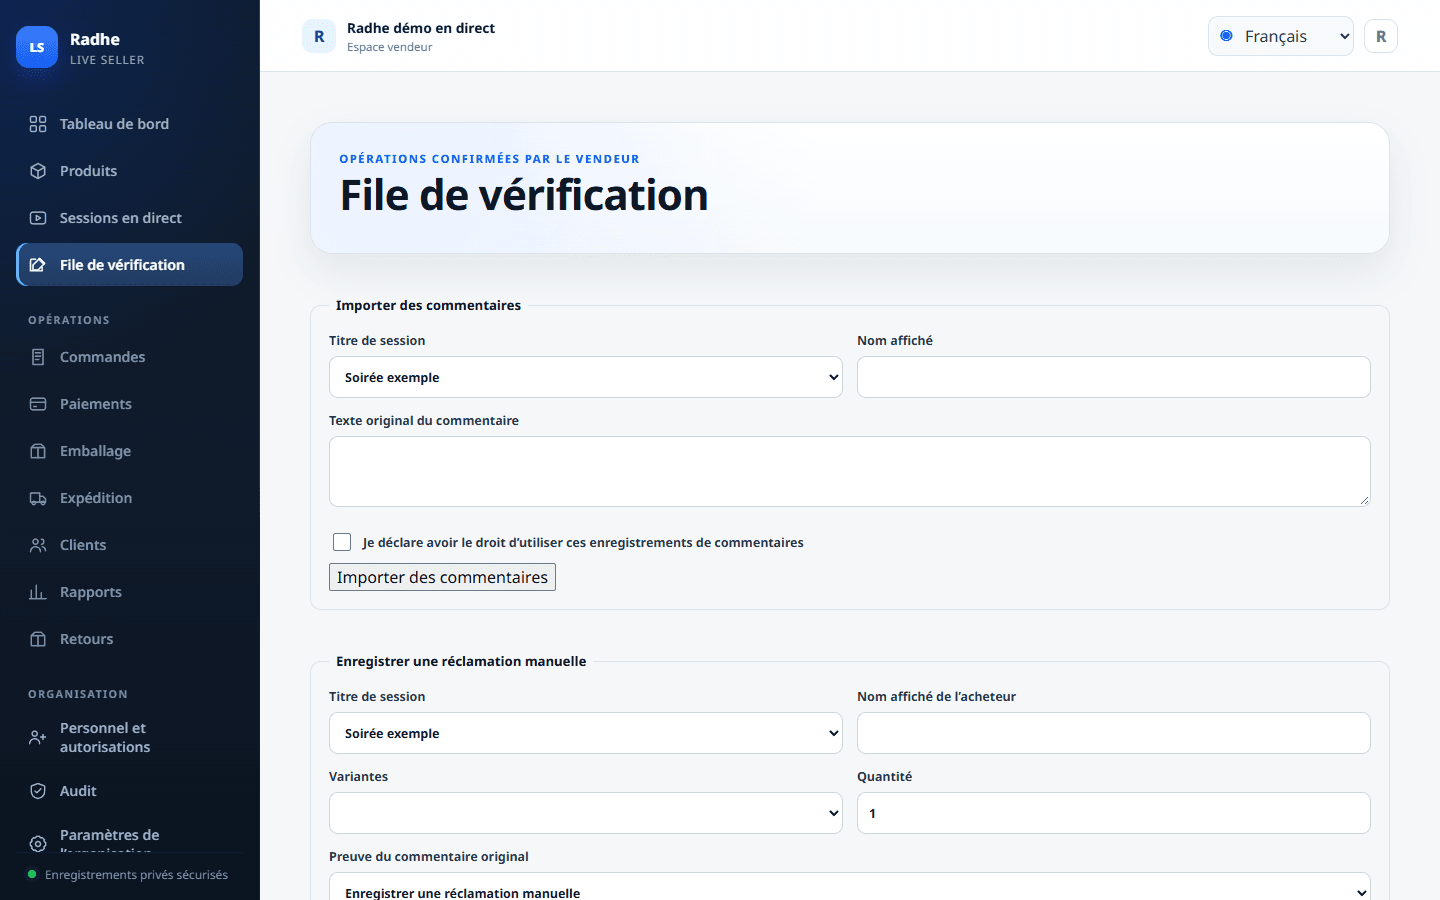The width and height of the screenshot is (1440, 900).
Task: Click 'Espace vendeur' subtitle text
Action: (390, 47)
